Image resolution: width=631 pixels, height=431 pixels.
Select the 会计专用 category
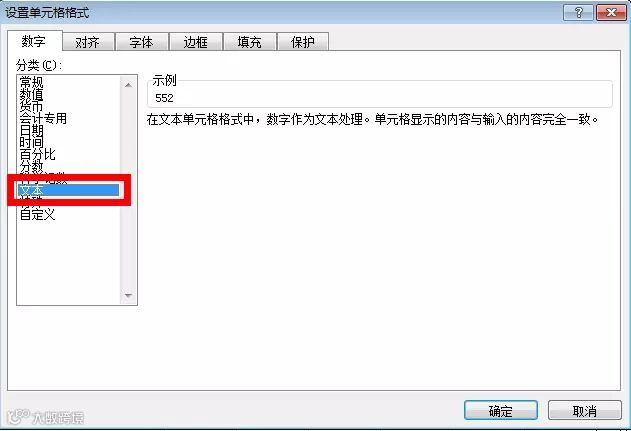click(43, 118)
